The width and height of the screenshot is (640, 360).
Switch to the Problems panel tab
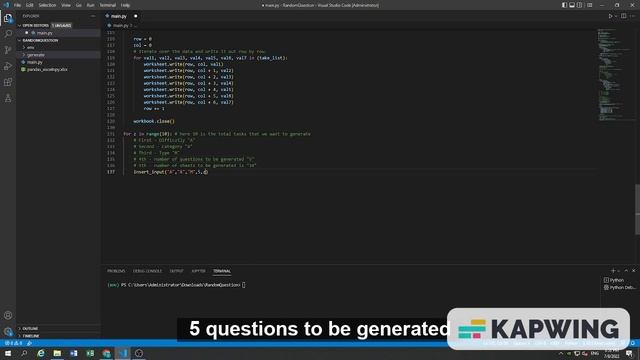tap(116, 271)
